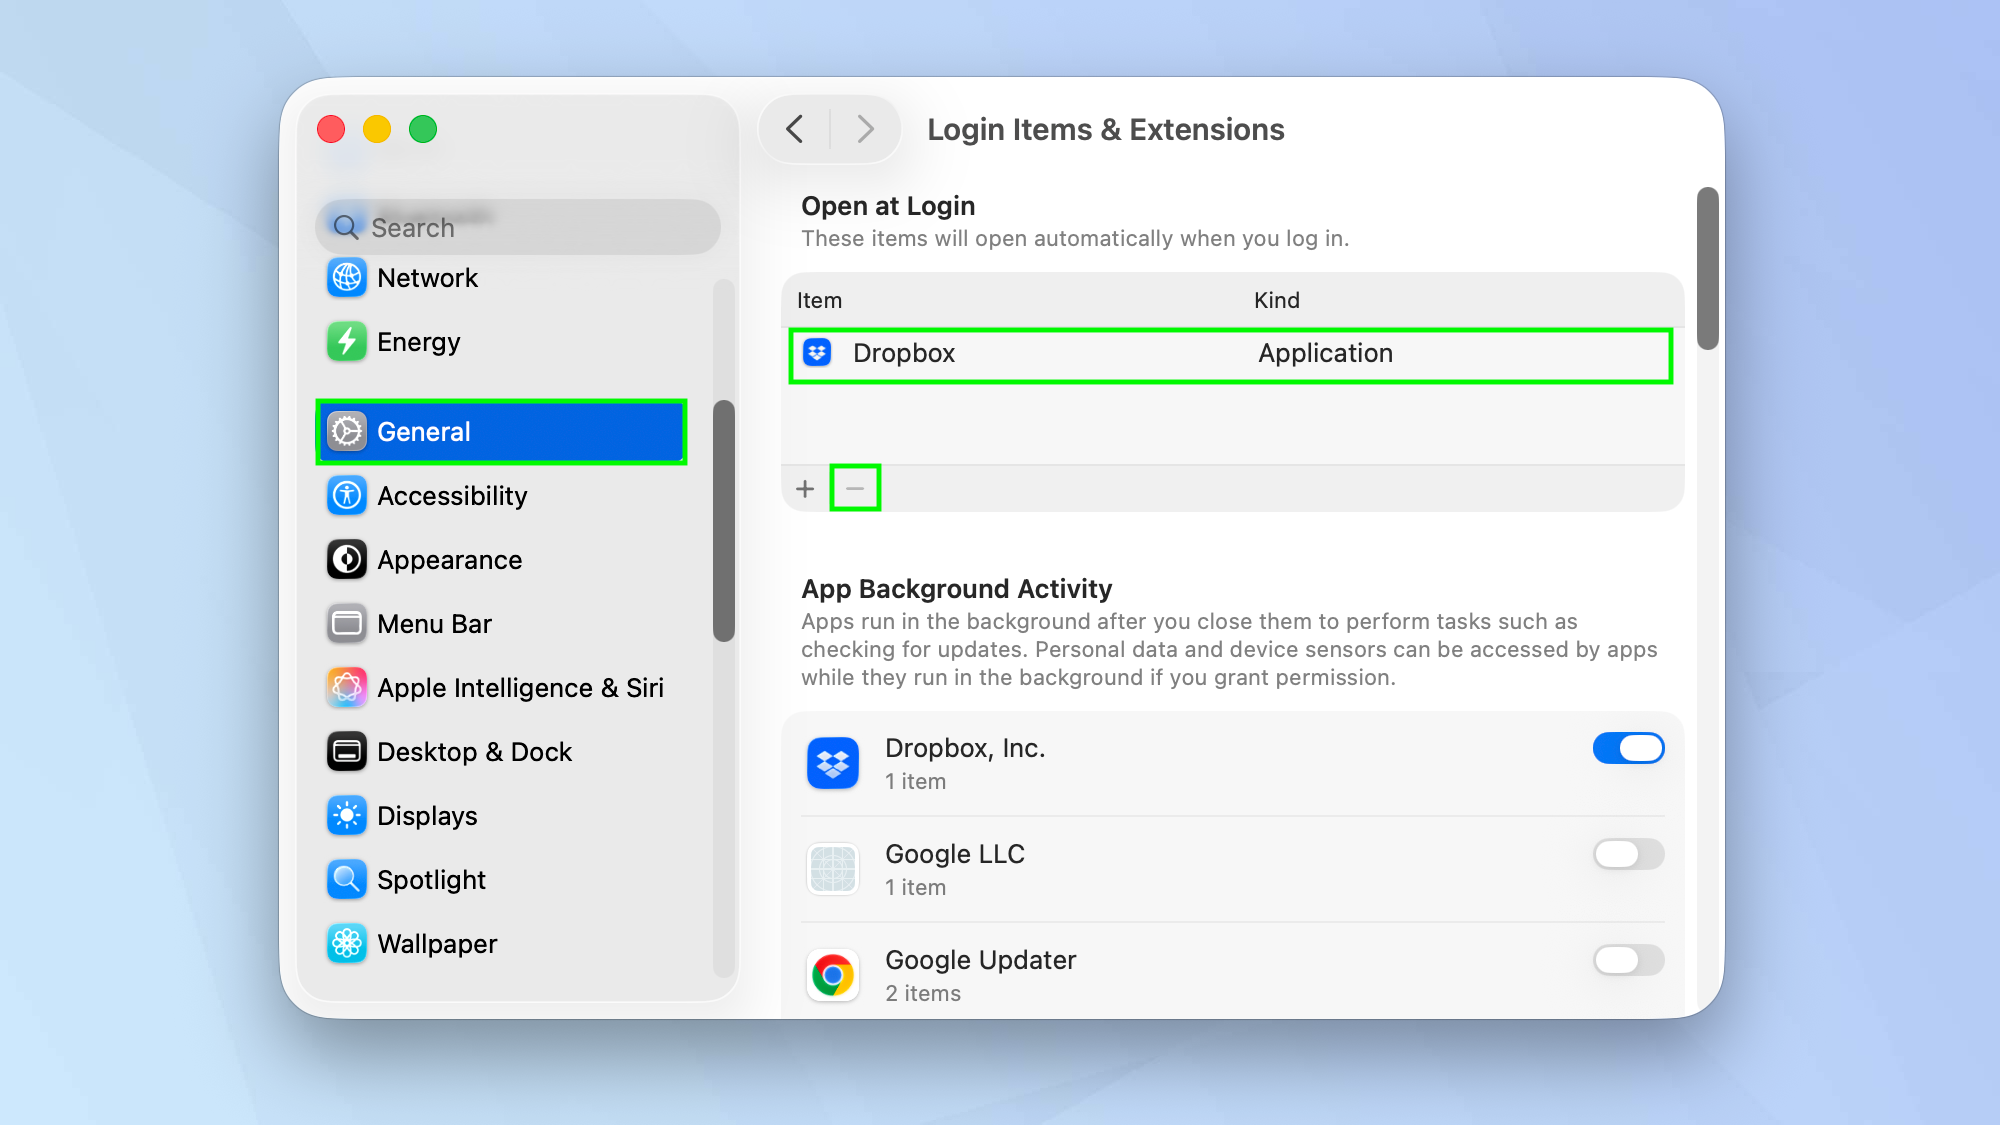2000x1125 pixels.
Task: Open Accessibility settings
Action: coord(452,495)
